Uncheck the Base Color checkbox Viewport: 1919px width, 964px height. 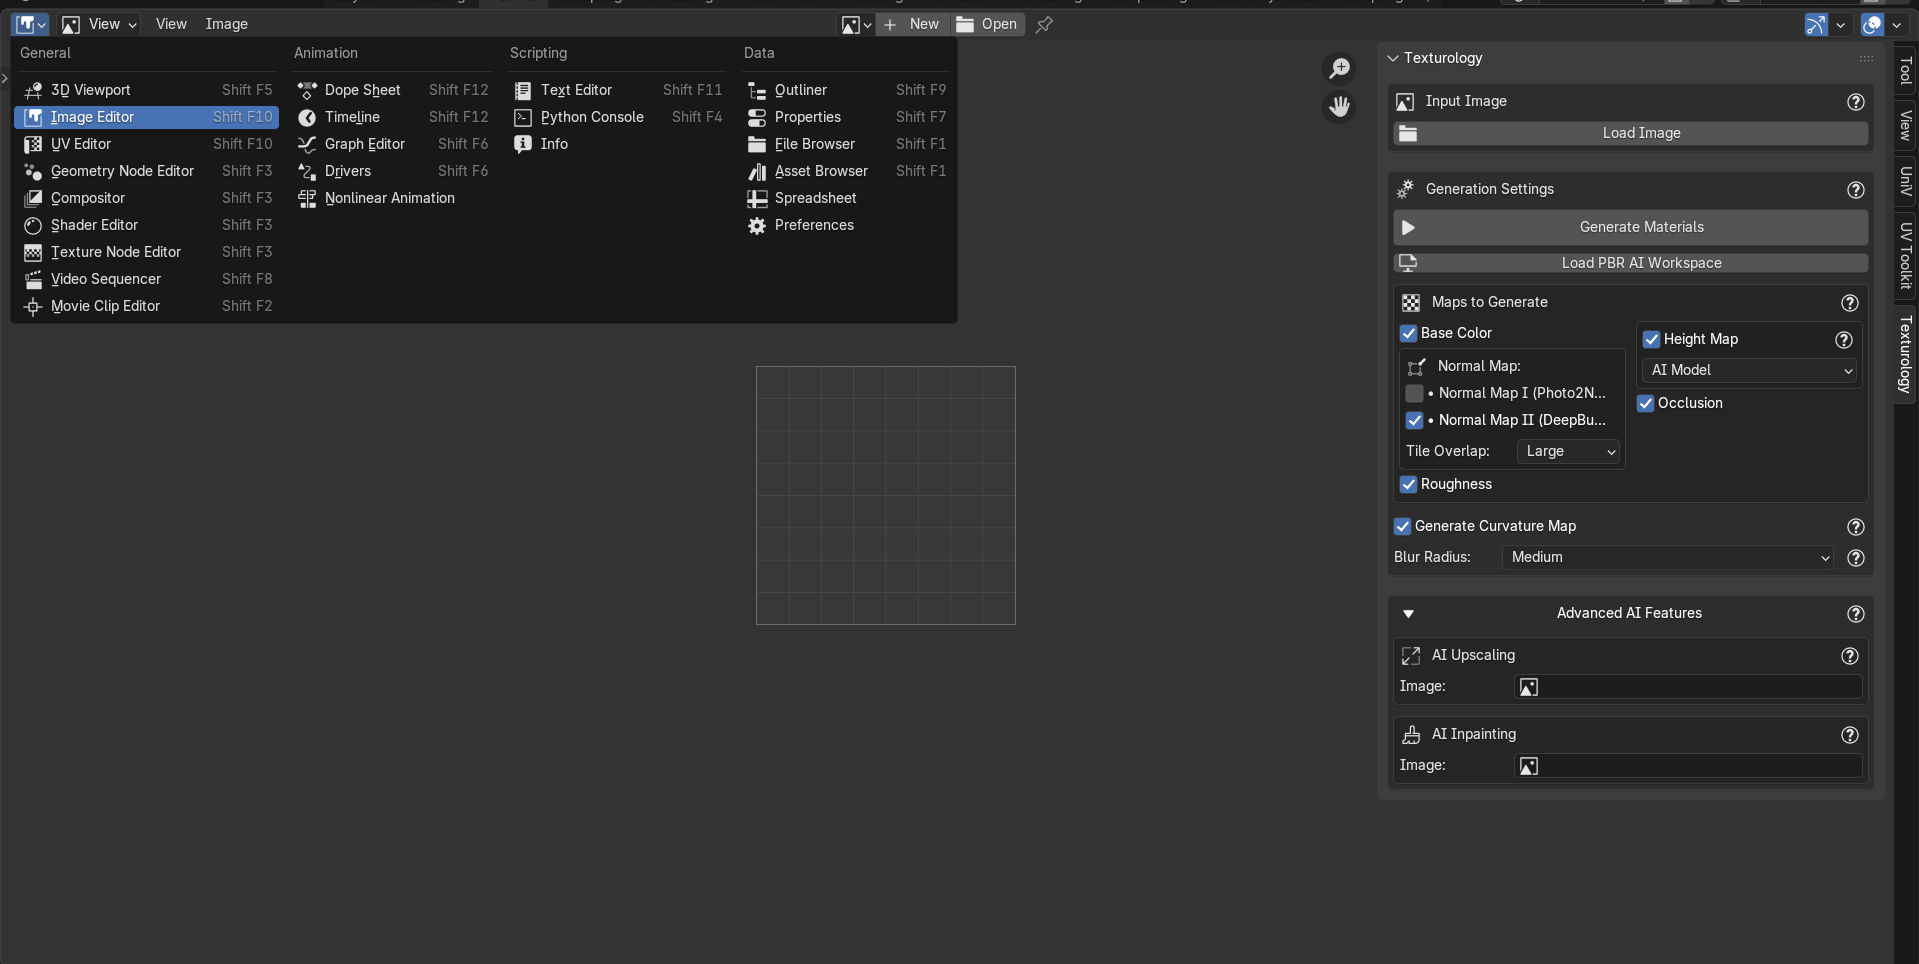(1409, 333)
